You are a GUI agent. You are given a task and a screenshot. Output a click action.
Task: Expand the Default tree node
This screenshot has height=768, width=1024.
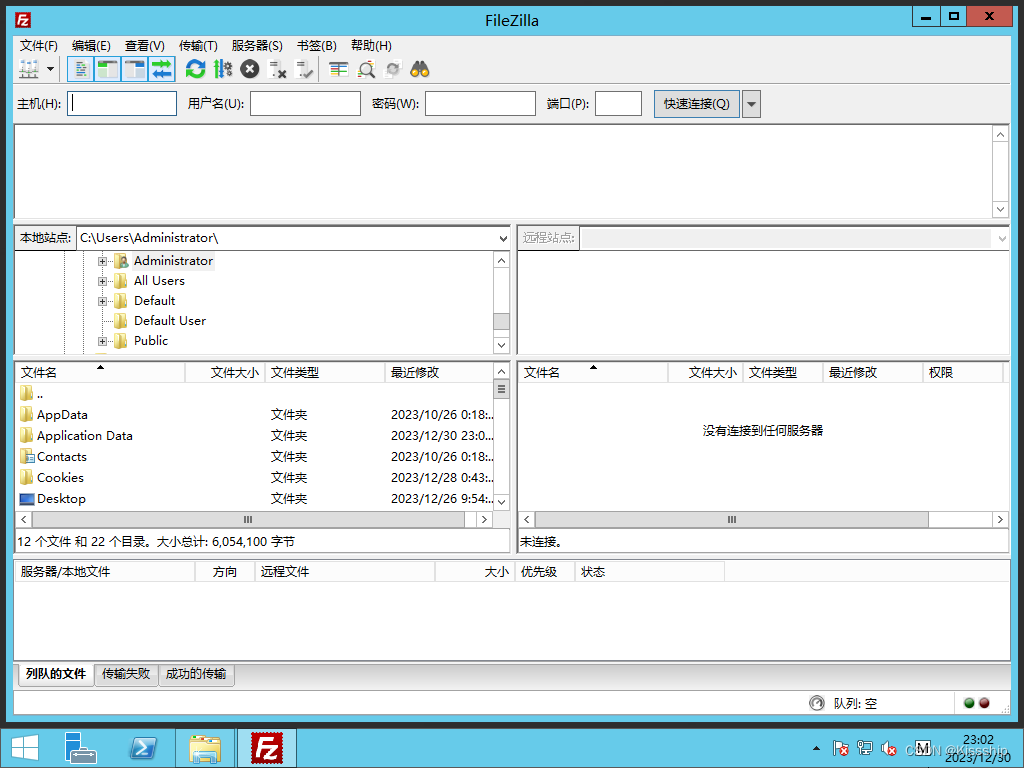coord(102,301)
